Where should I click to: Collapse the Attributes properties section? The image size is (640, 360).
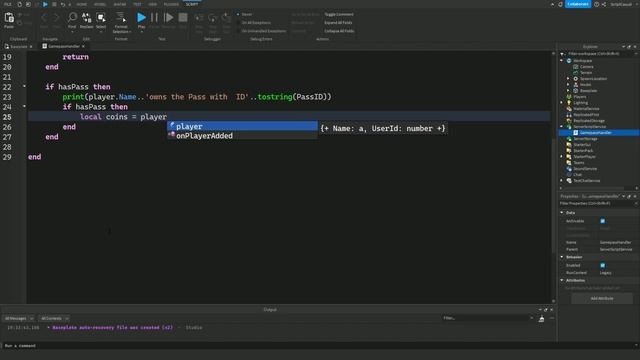coord(562,280)
